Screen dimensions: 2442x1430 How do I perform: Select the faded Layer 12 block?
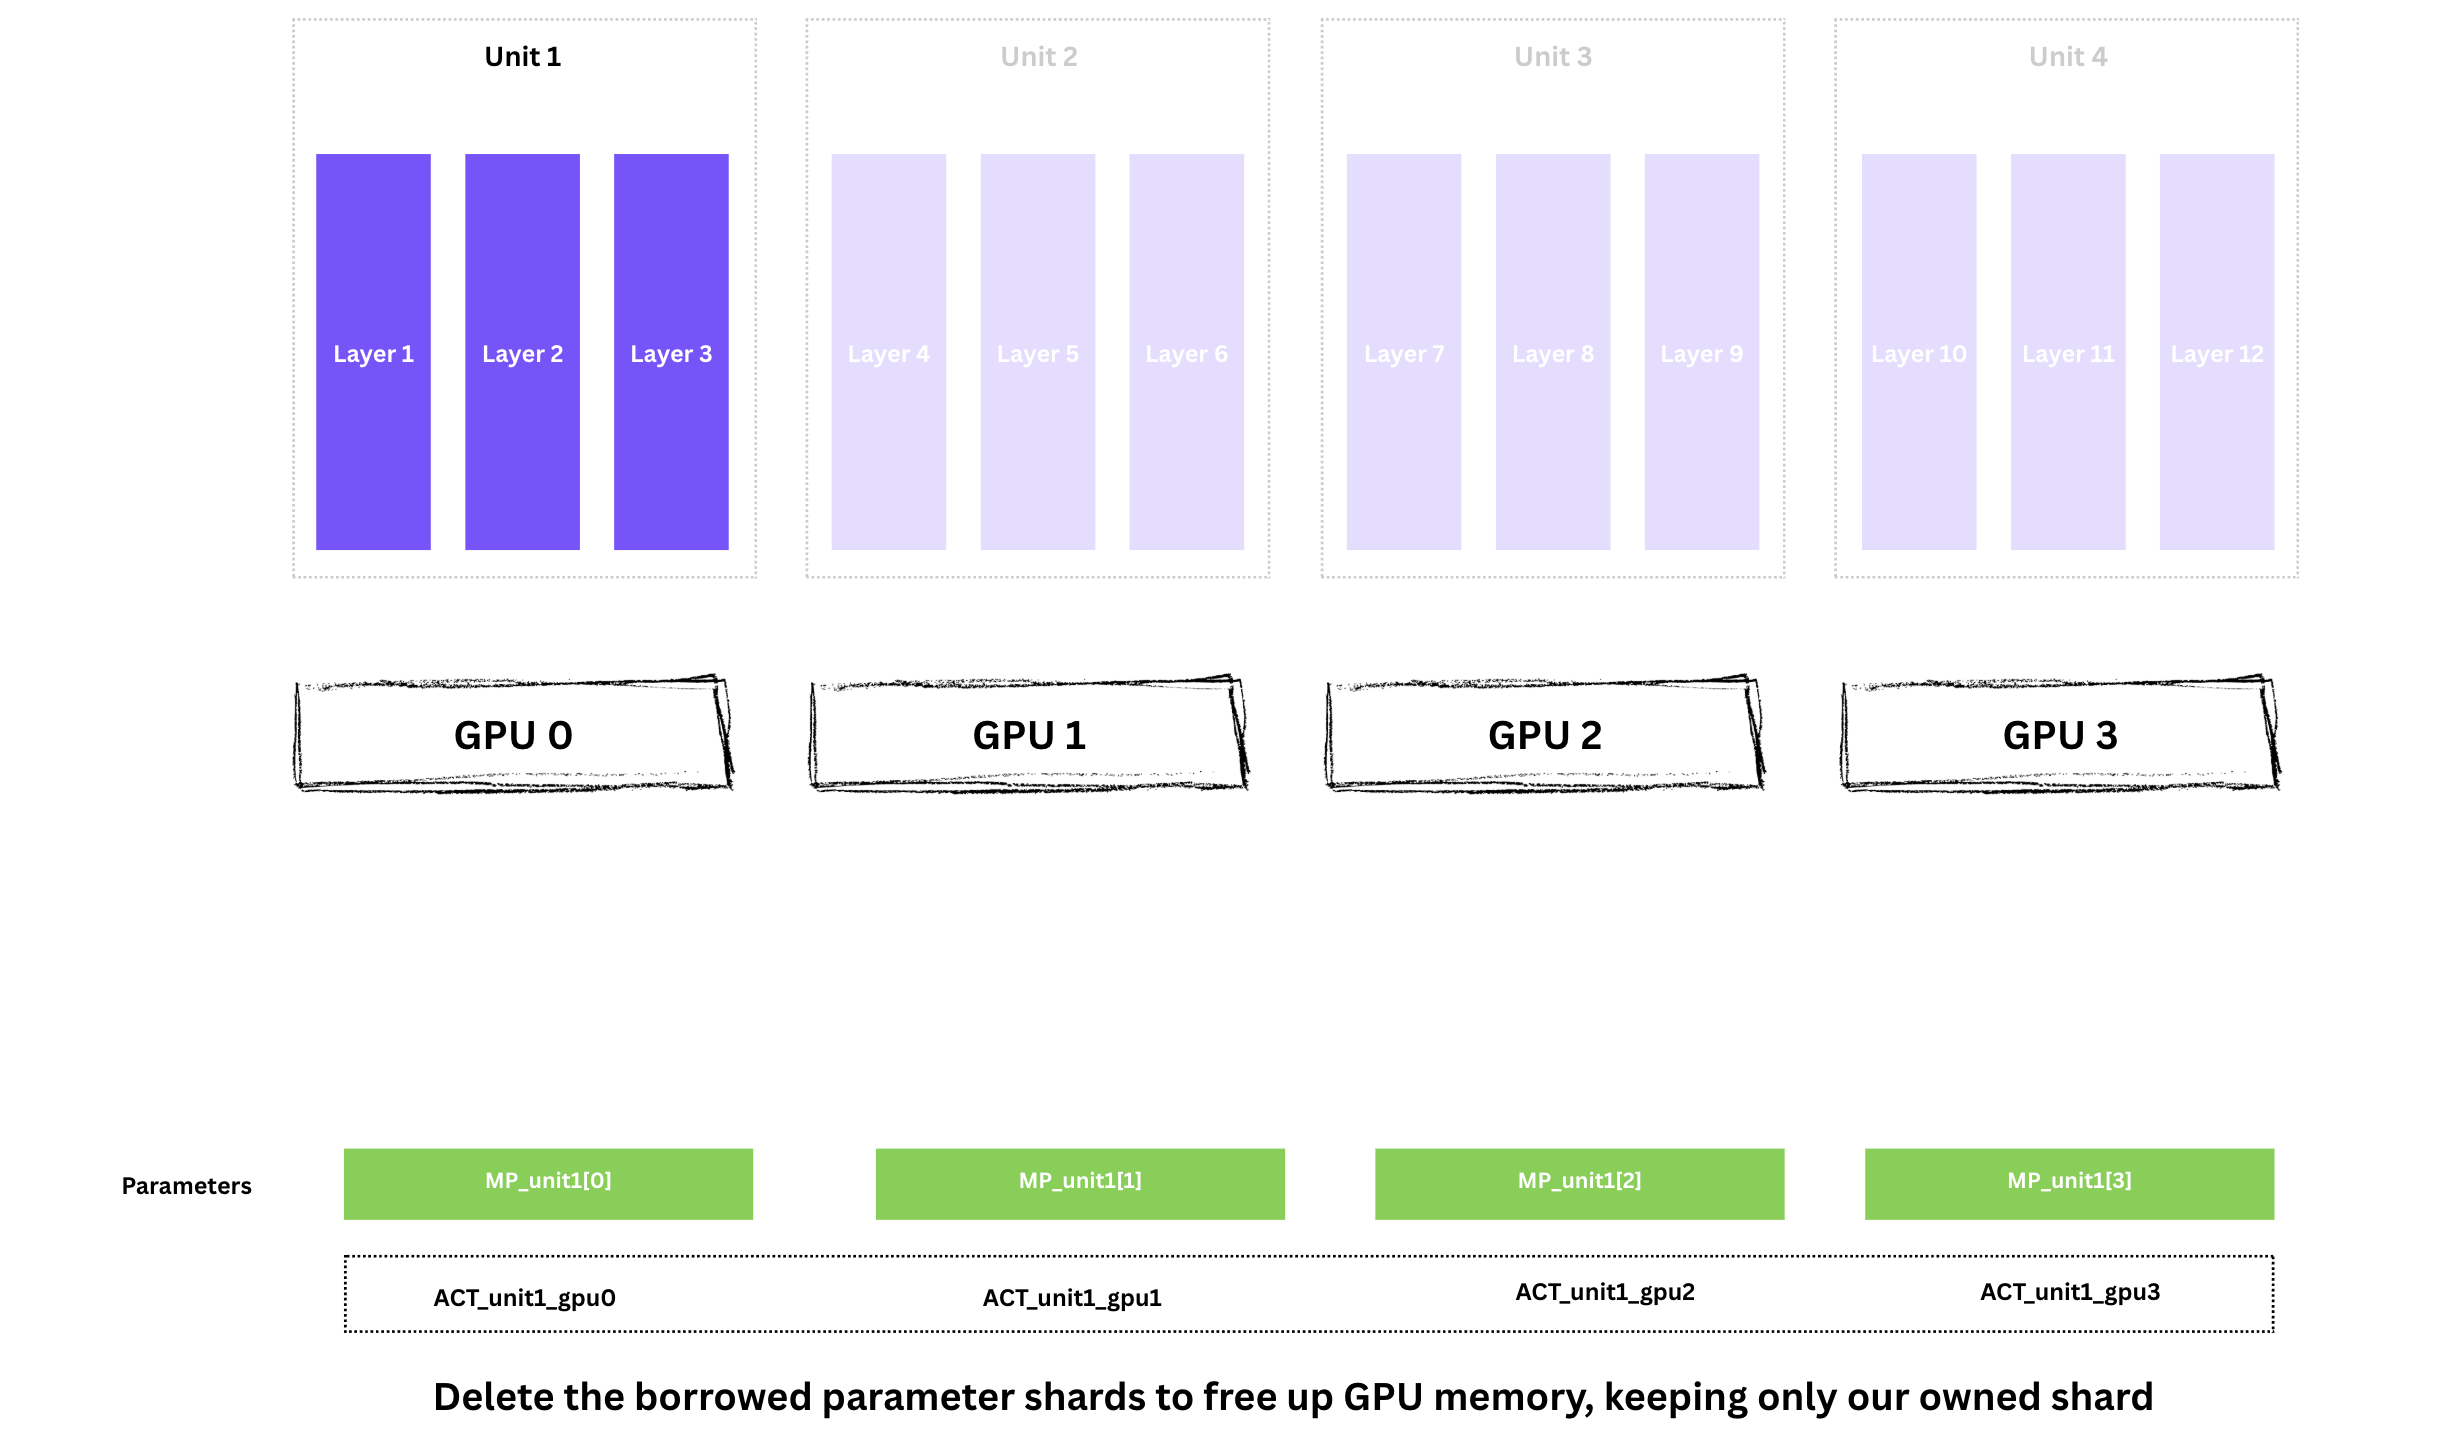point(2216,352)
